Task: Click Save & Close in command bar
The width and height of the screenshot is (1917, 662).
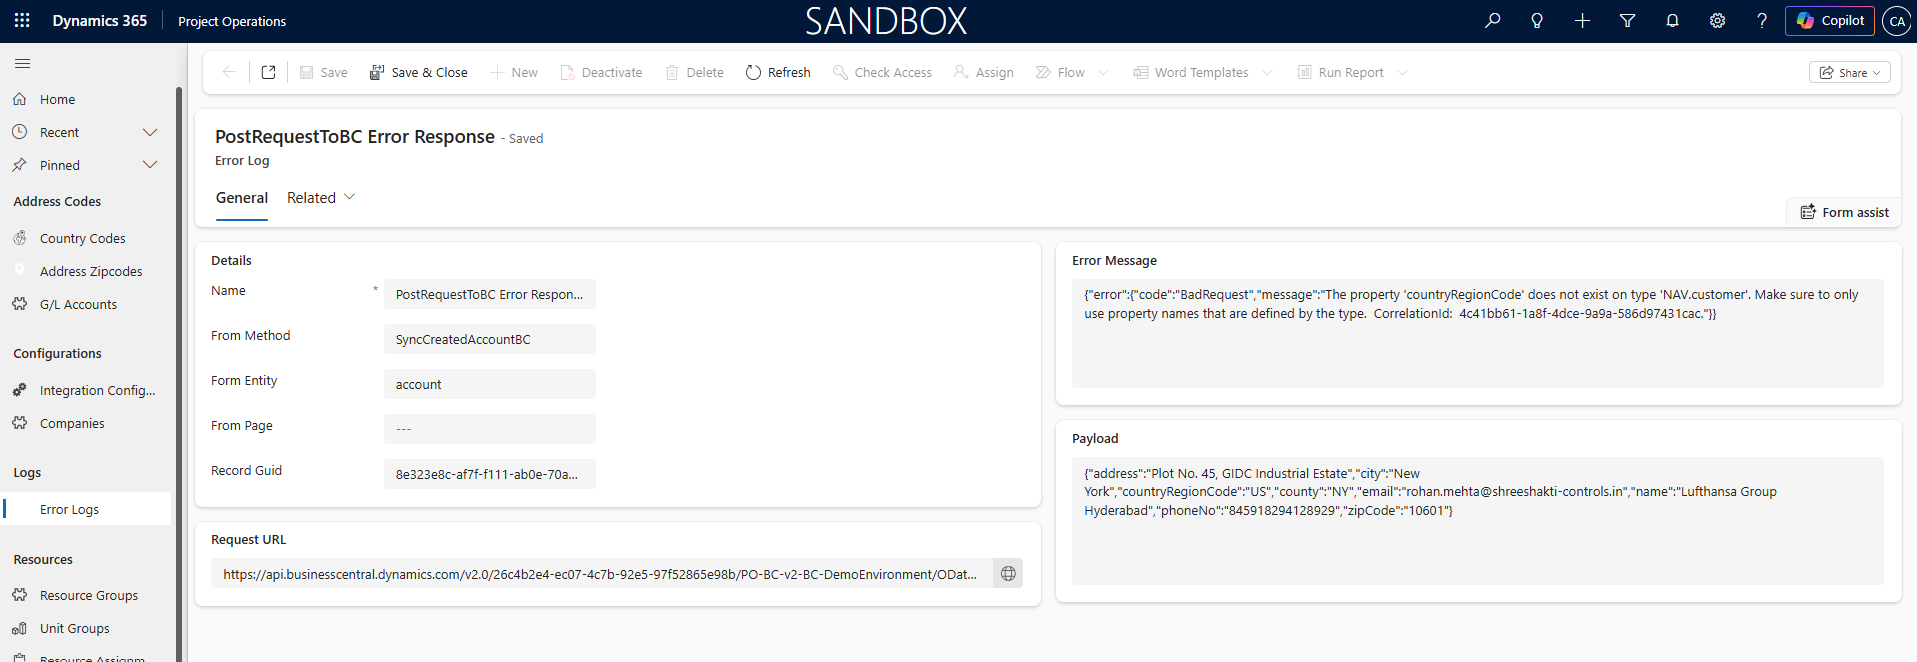Action: (x=418, y=72)
